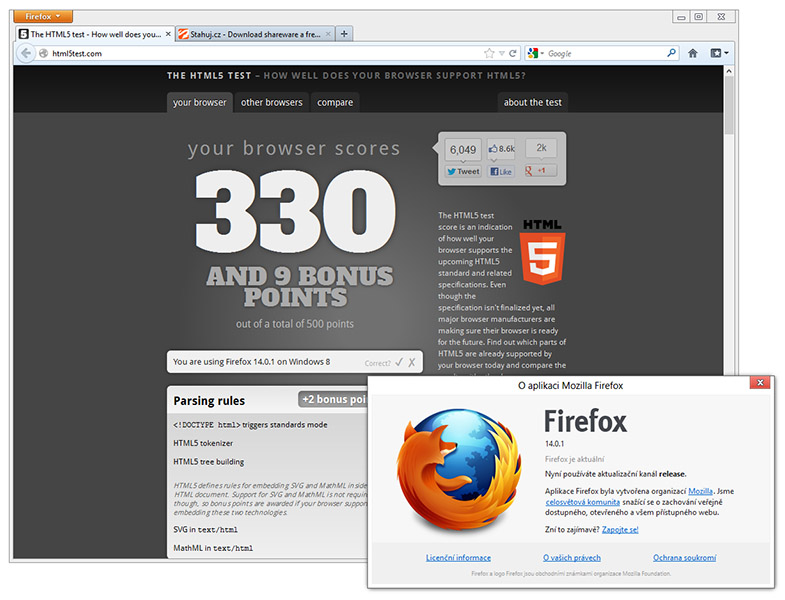Click the 2k plus-one count bubble
The width and height of the screenshot is (785, 600).
541,148
